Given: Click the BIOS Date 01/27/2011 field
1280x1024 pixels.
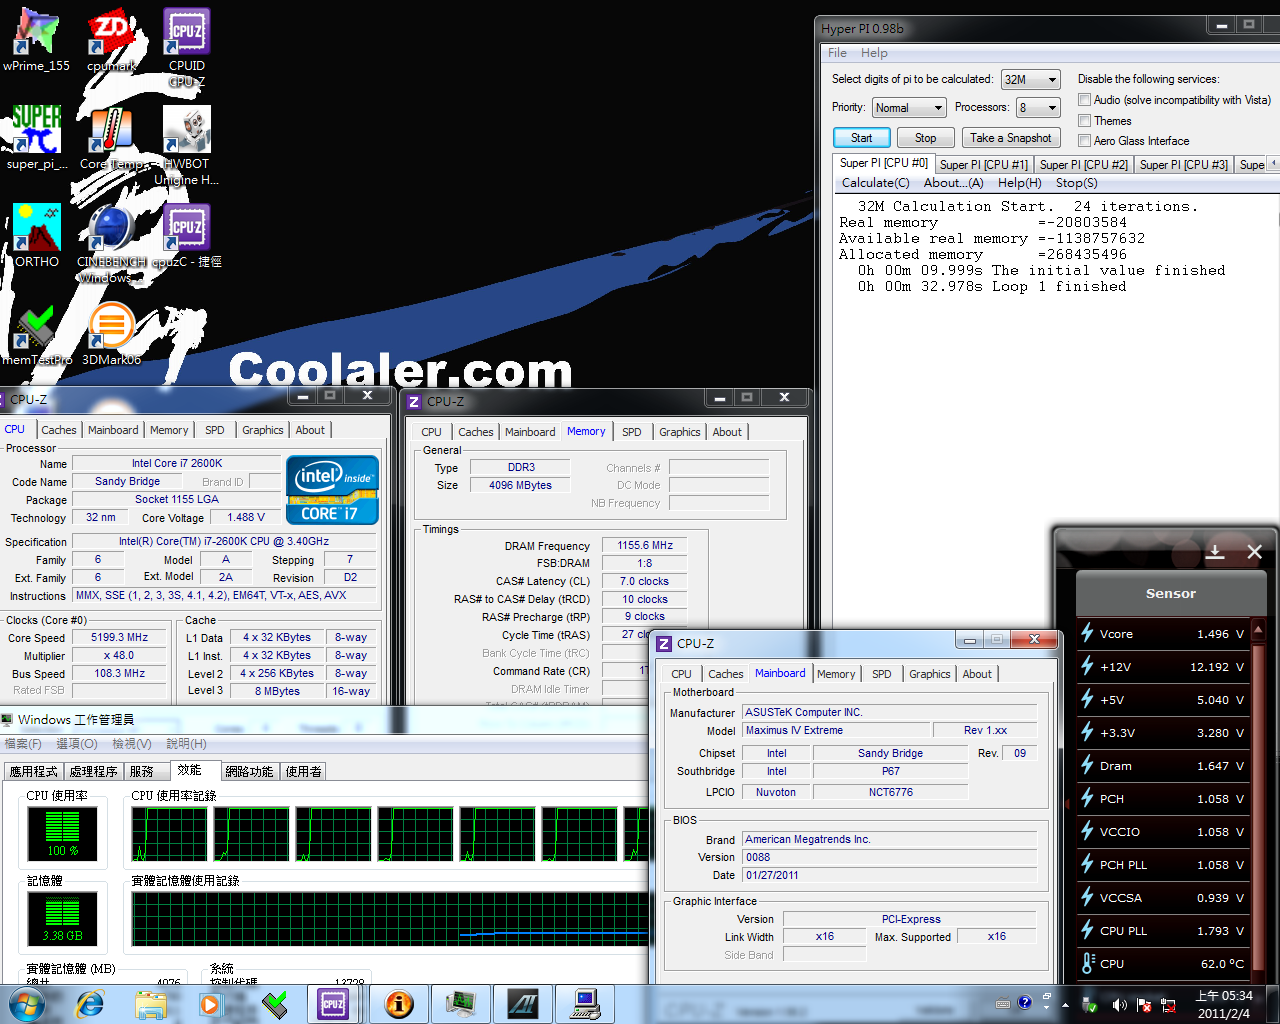Looking at the screenshot, I should click(x=890, y=875).
